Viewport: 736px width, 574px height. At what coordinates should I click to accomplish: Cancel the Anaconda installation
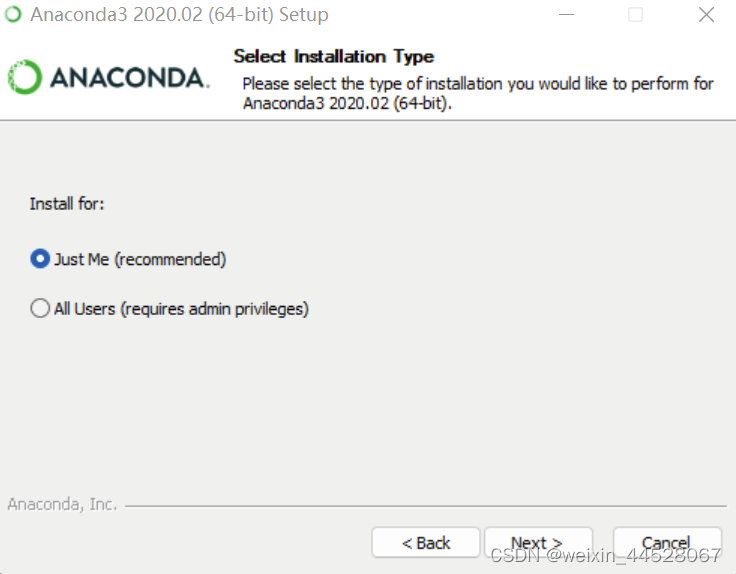(667, 543)
